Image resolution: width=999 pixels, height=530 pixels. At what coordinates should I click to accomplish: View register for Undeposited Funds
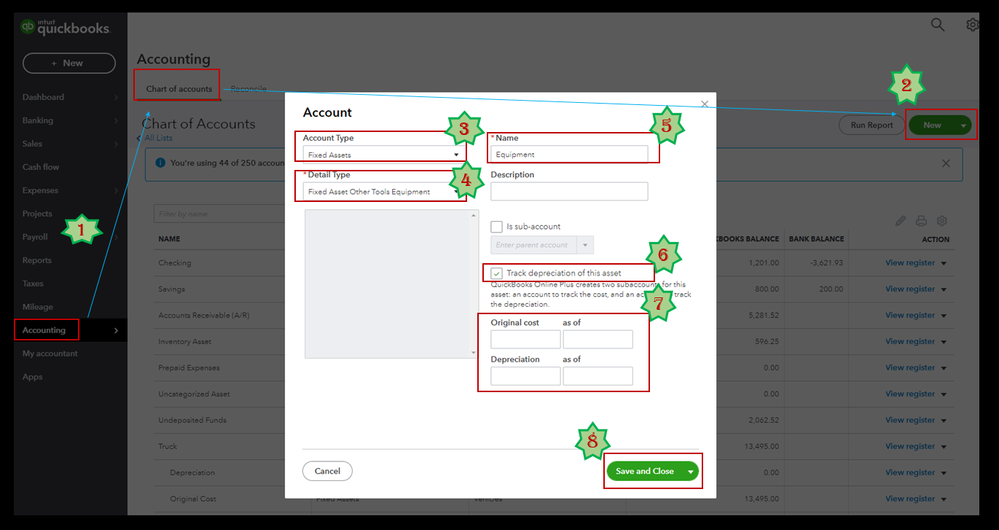(910, 420)
